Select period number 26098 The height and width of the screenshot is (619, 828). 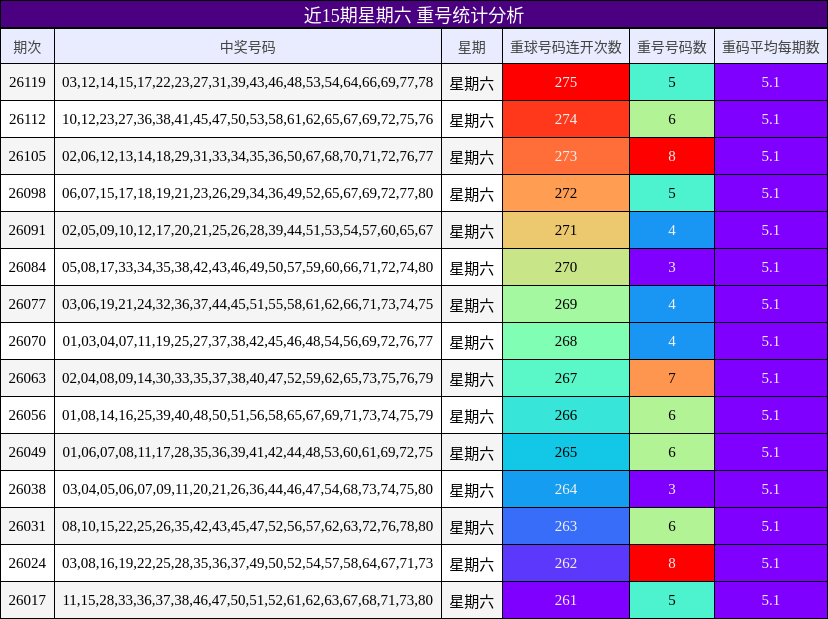(x=27, y=193)
